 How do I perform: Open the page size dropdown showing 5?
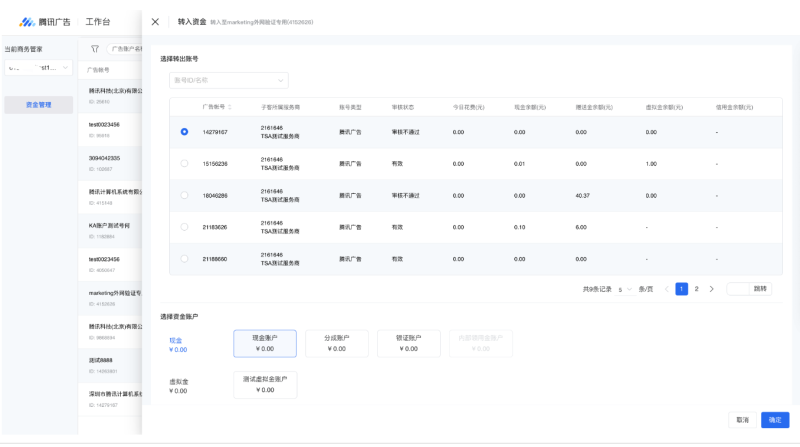627,289
